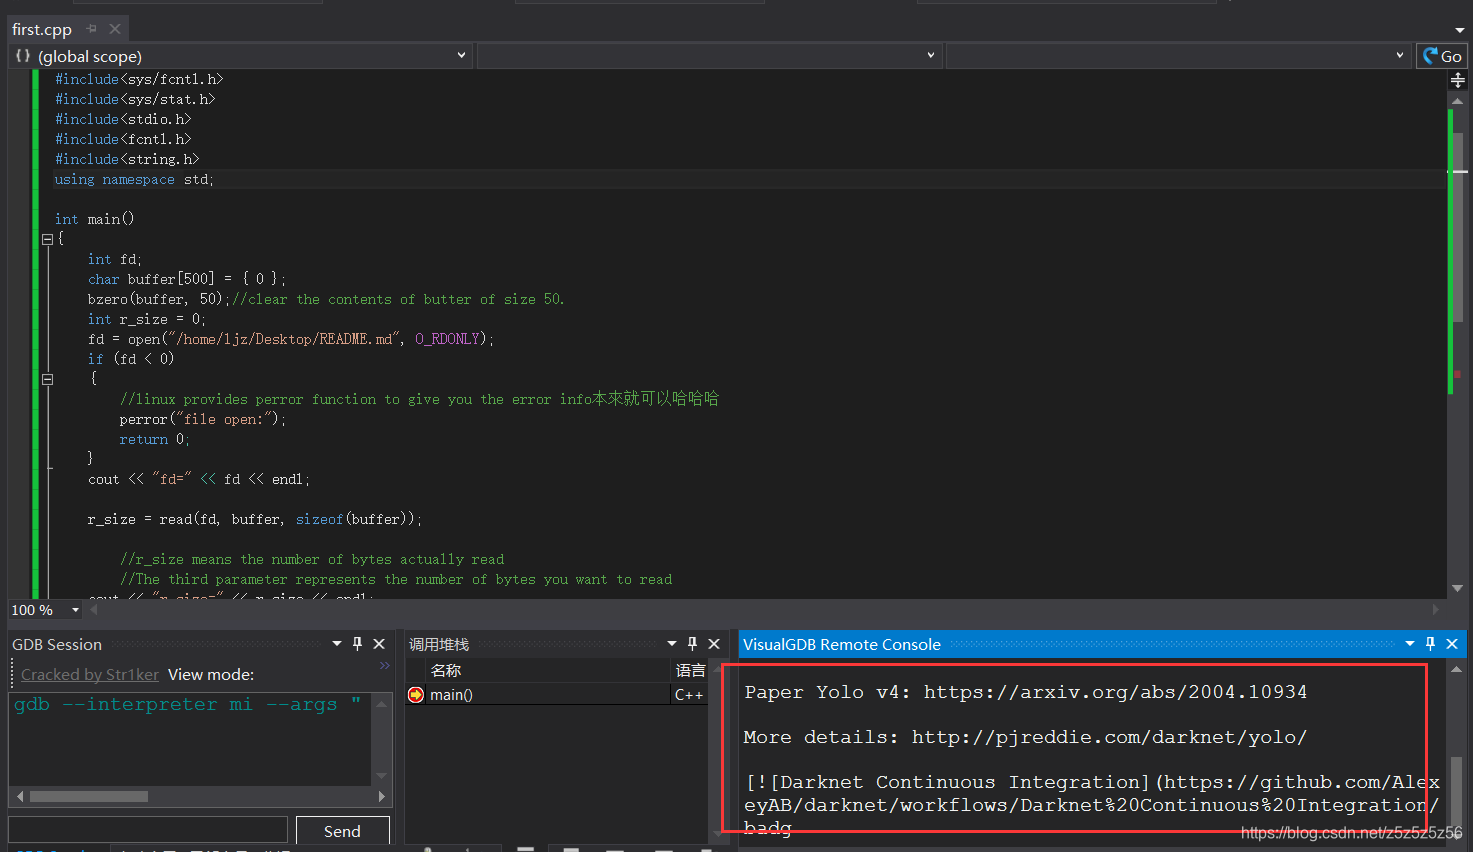Close the GDB Session panel

(x=379, y=644)
